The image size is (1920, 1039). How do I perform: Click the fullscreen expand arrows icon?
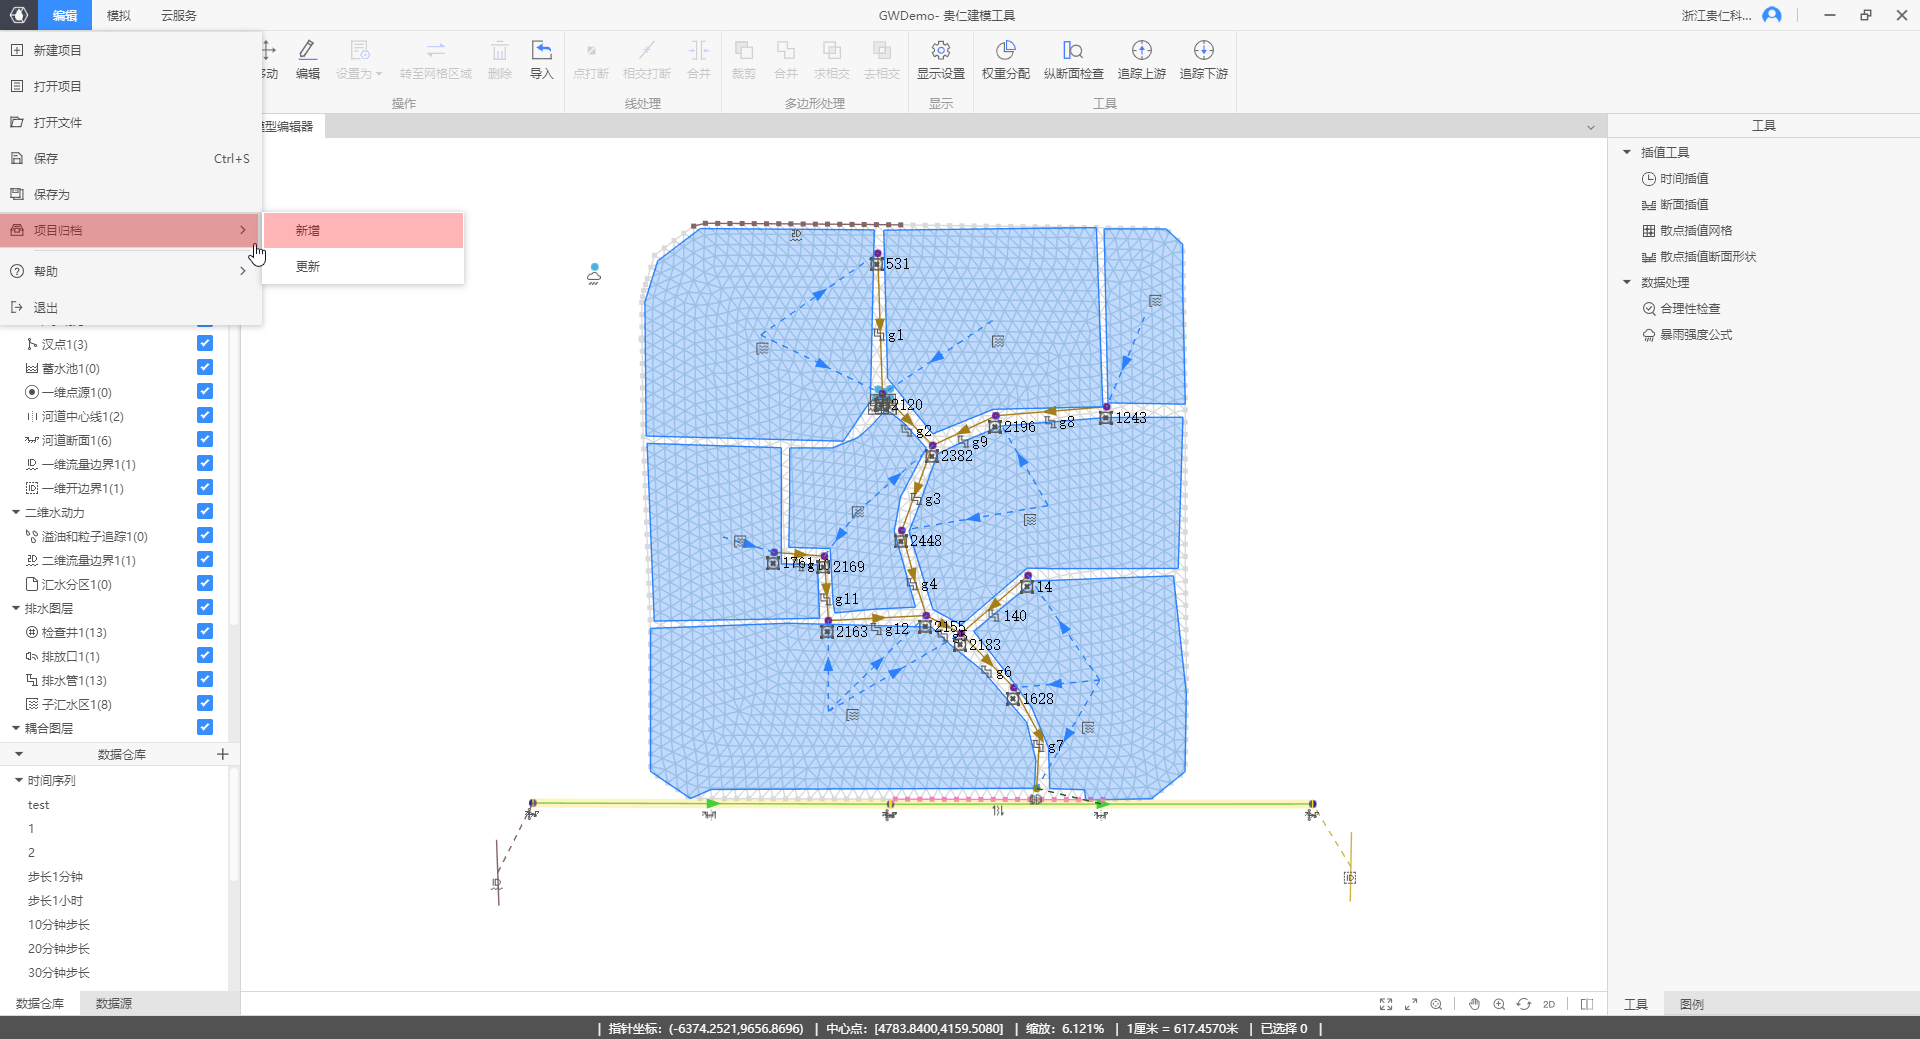click(x=1411, y=1004)
